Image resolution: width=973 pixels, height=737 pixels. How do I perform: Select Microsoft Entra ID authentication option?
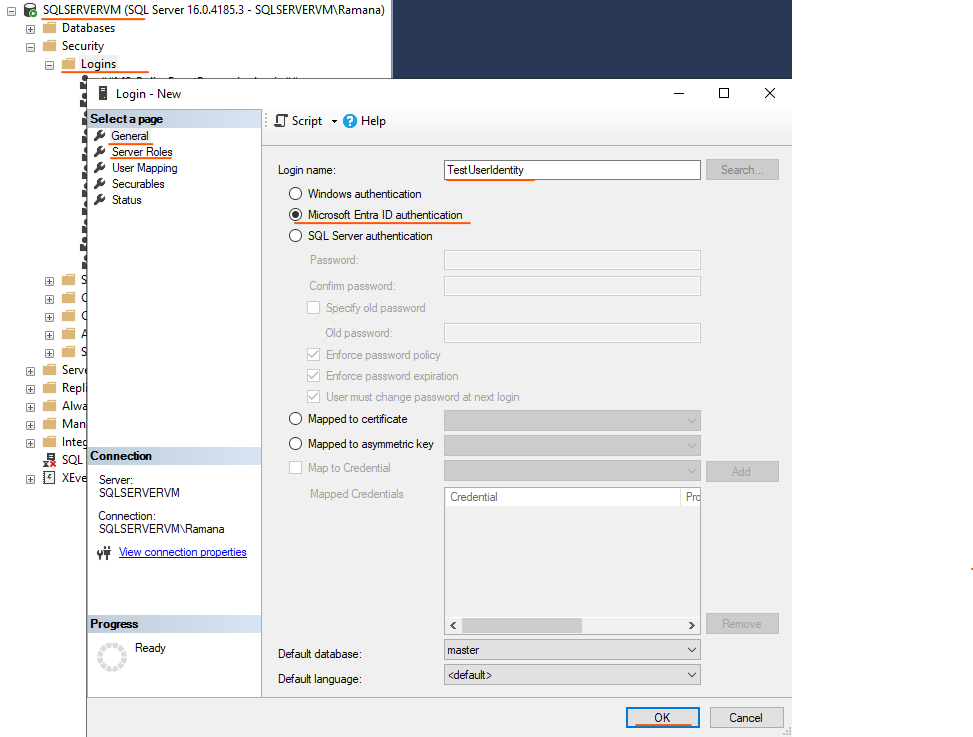click(295, 215)
